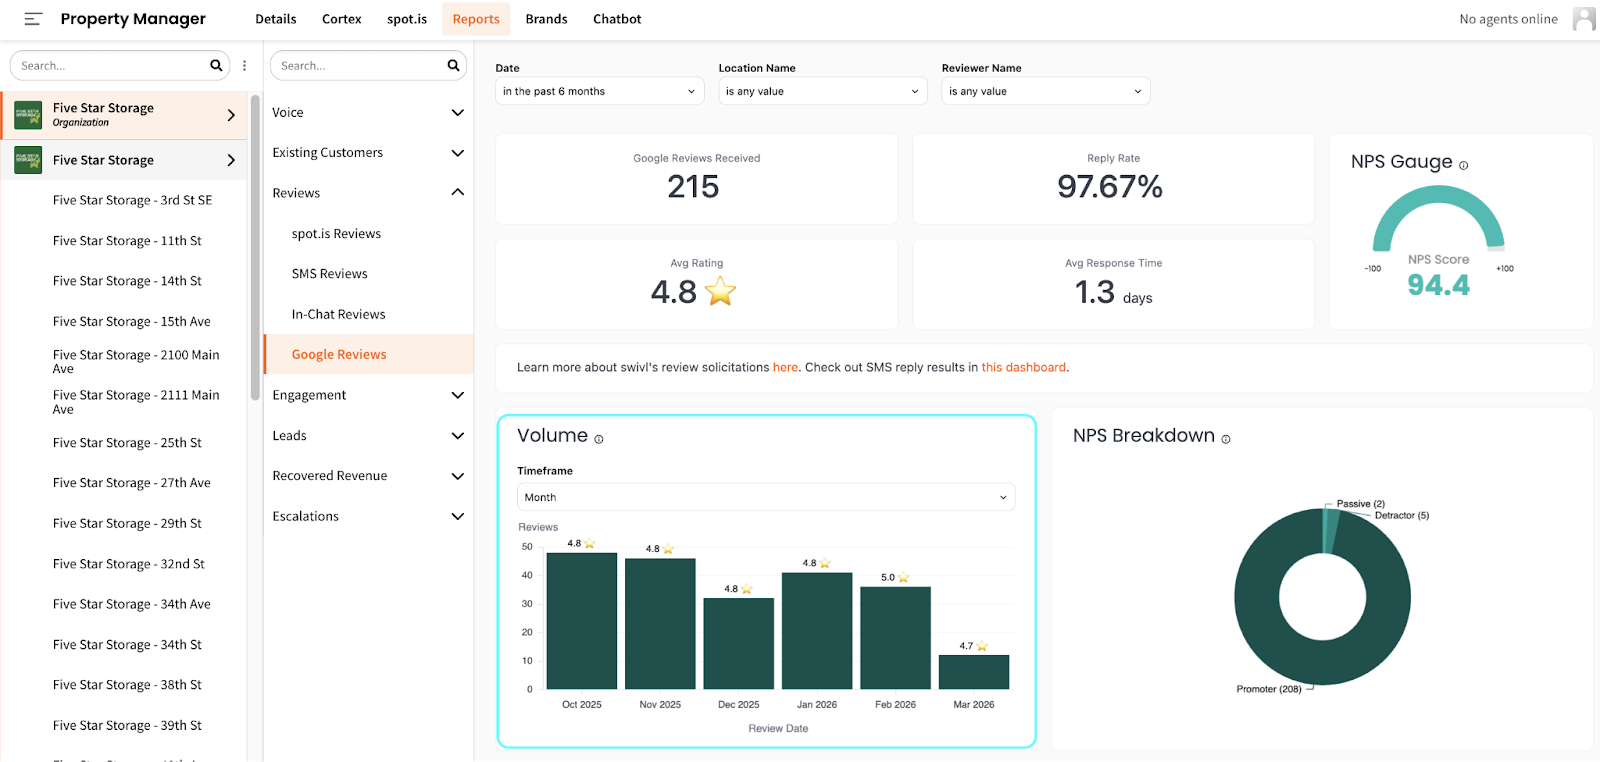Select Five Star Storage - 11th St
Viewport: 1600px width, 762px height.
[127, 241]
